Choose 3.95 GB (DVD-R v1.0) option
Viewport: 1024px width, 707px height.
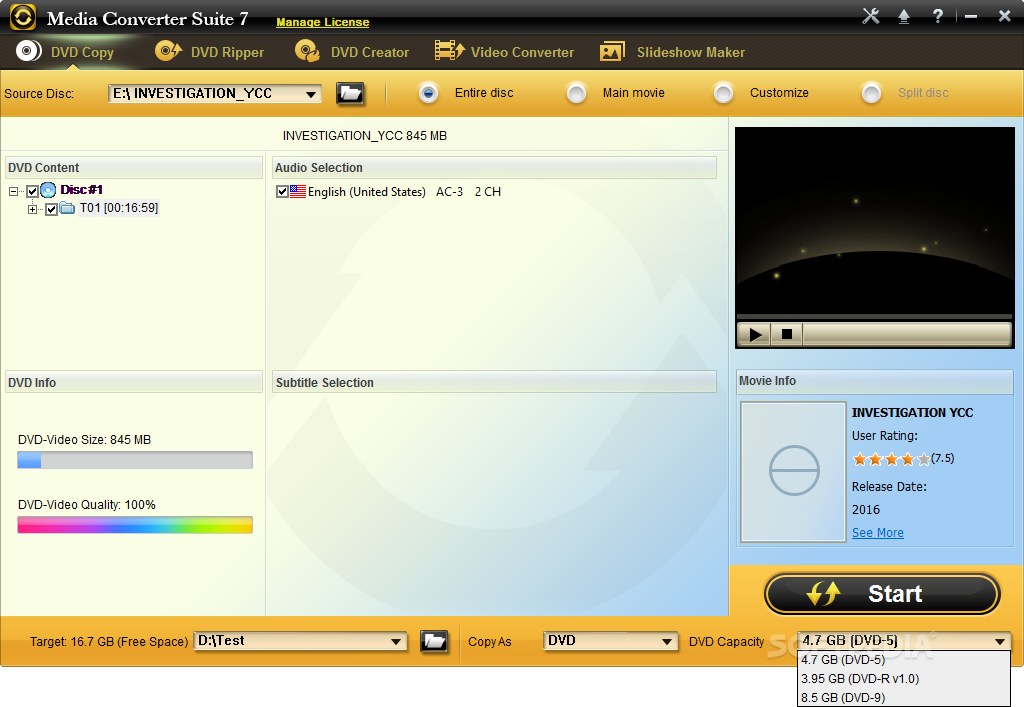904,679
